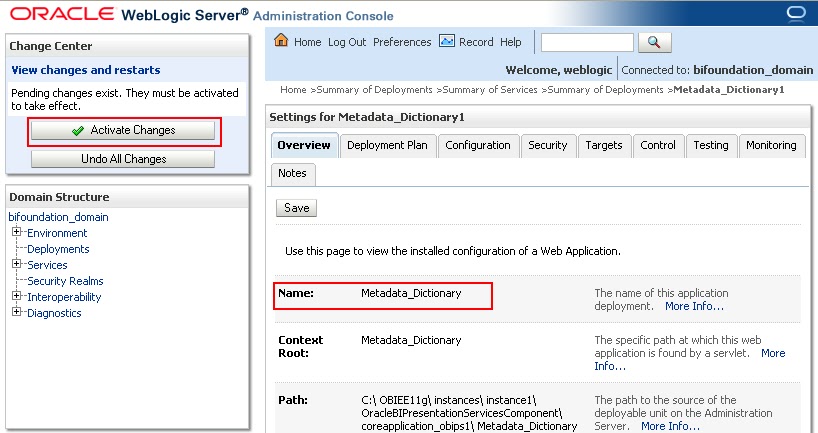
Task: Click inside the search text field
Action: [x=587, y=42]
